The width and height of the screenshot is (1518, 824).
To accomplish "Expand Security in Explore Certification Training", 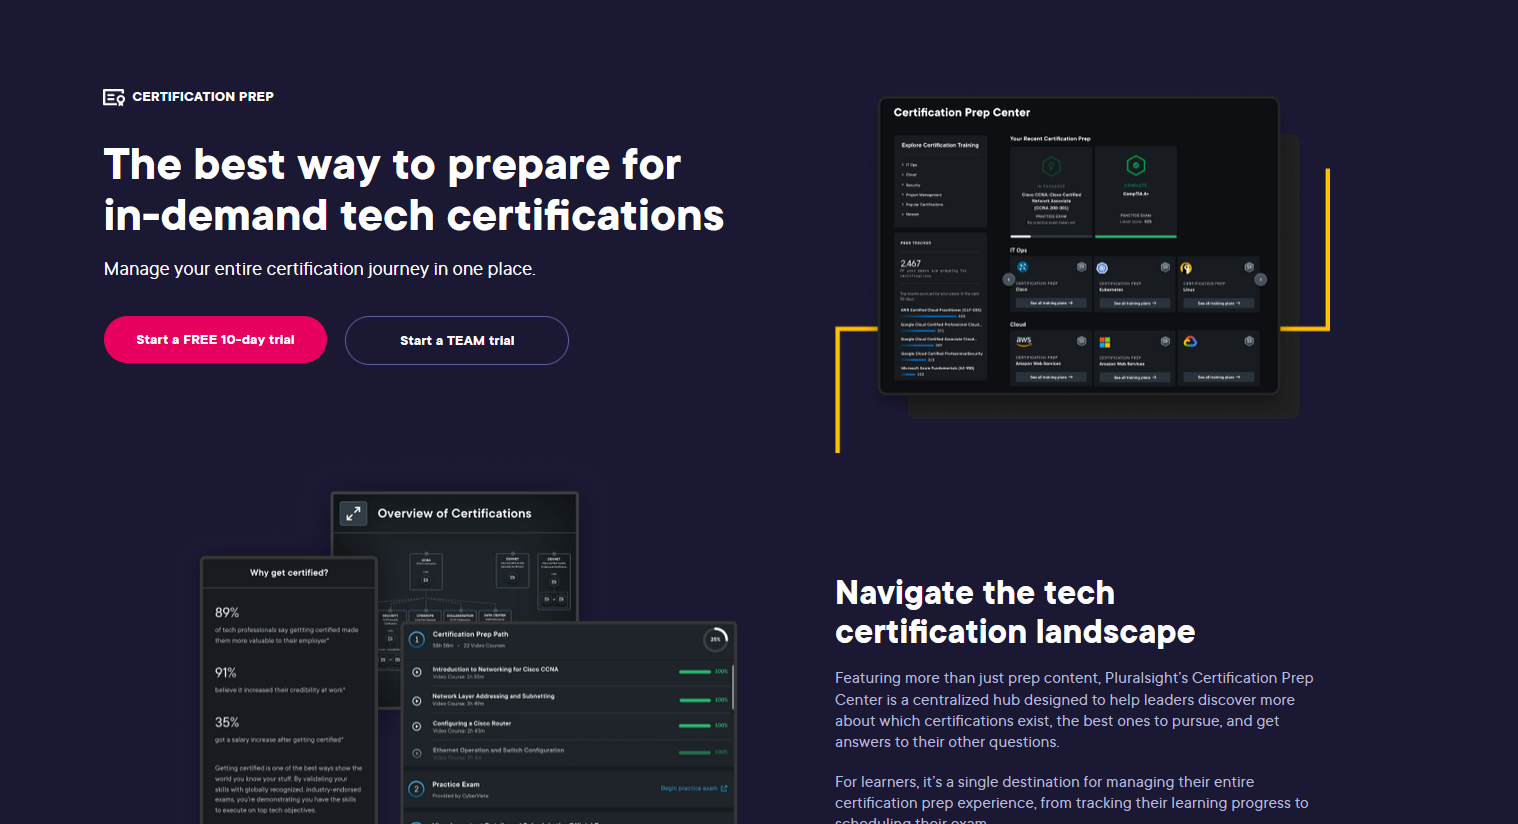I will click(911, 185).
